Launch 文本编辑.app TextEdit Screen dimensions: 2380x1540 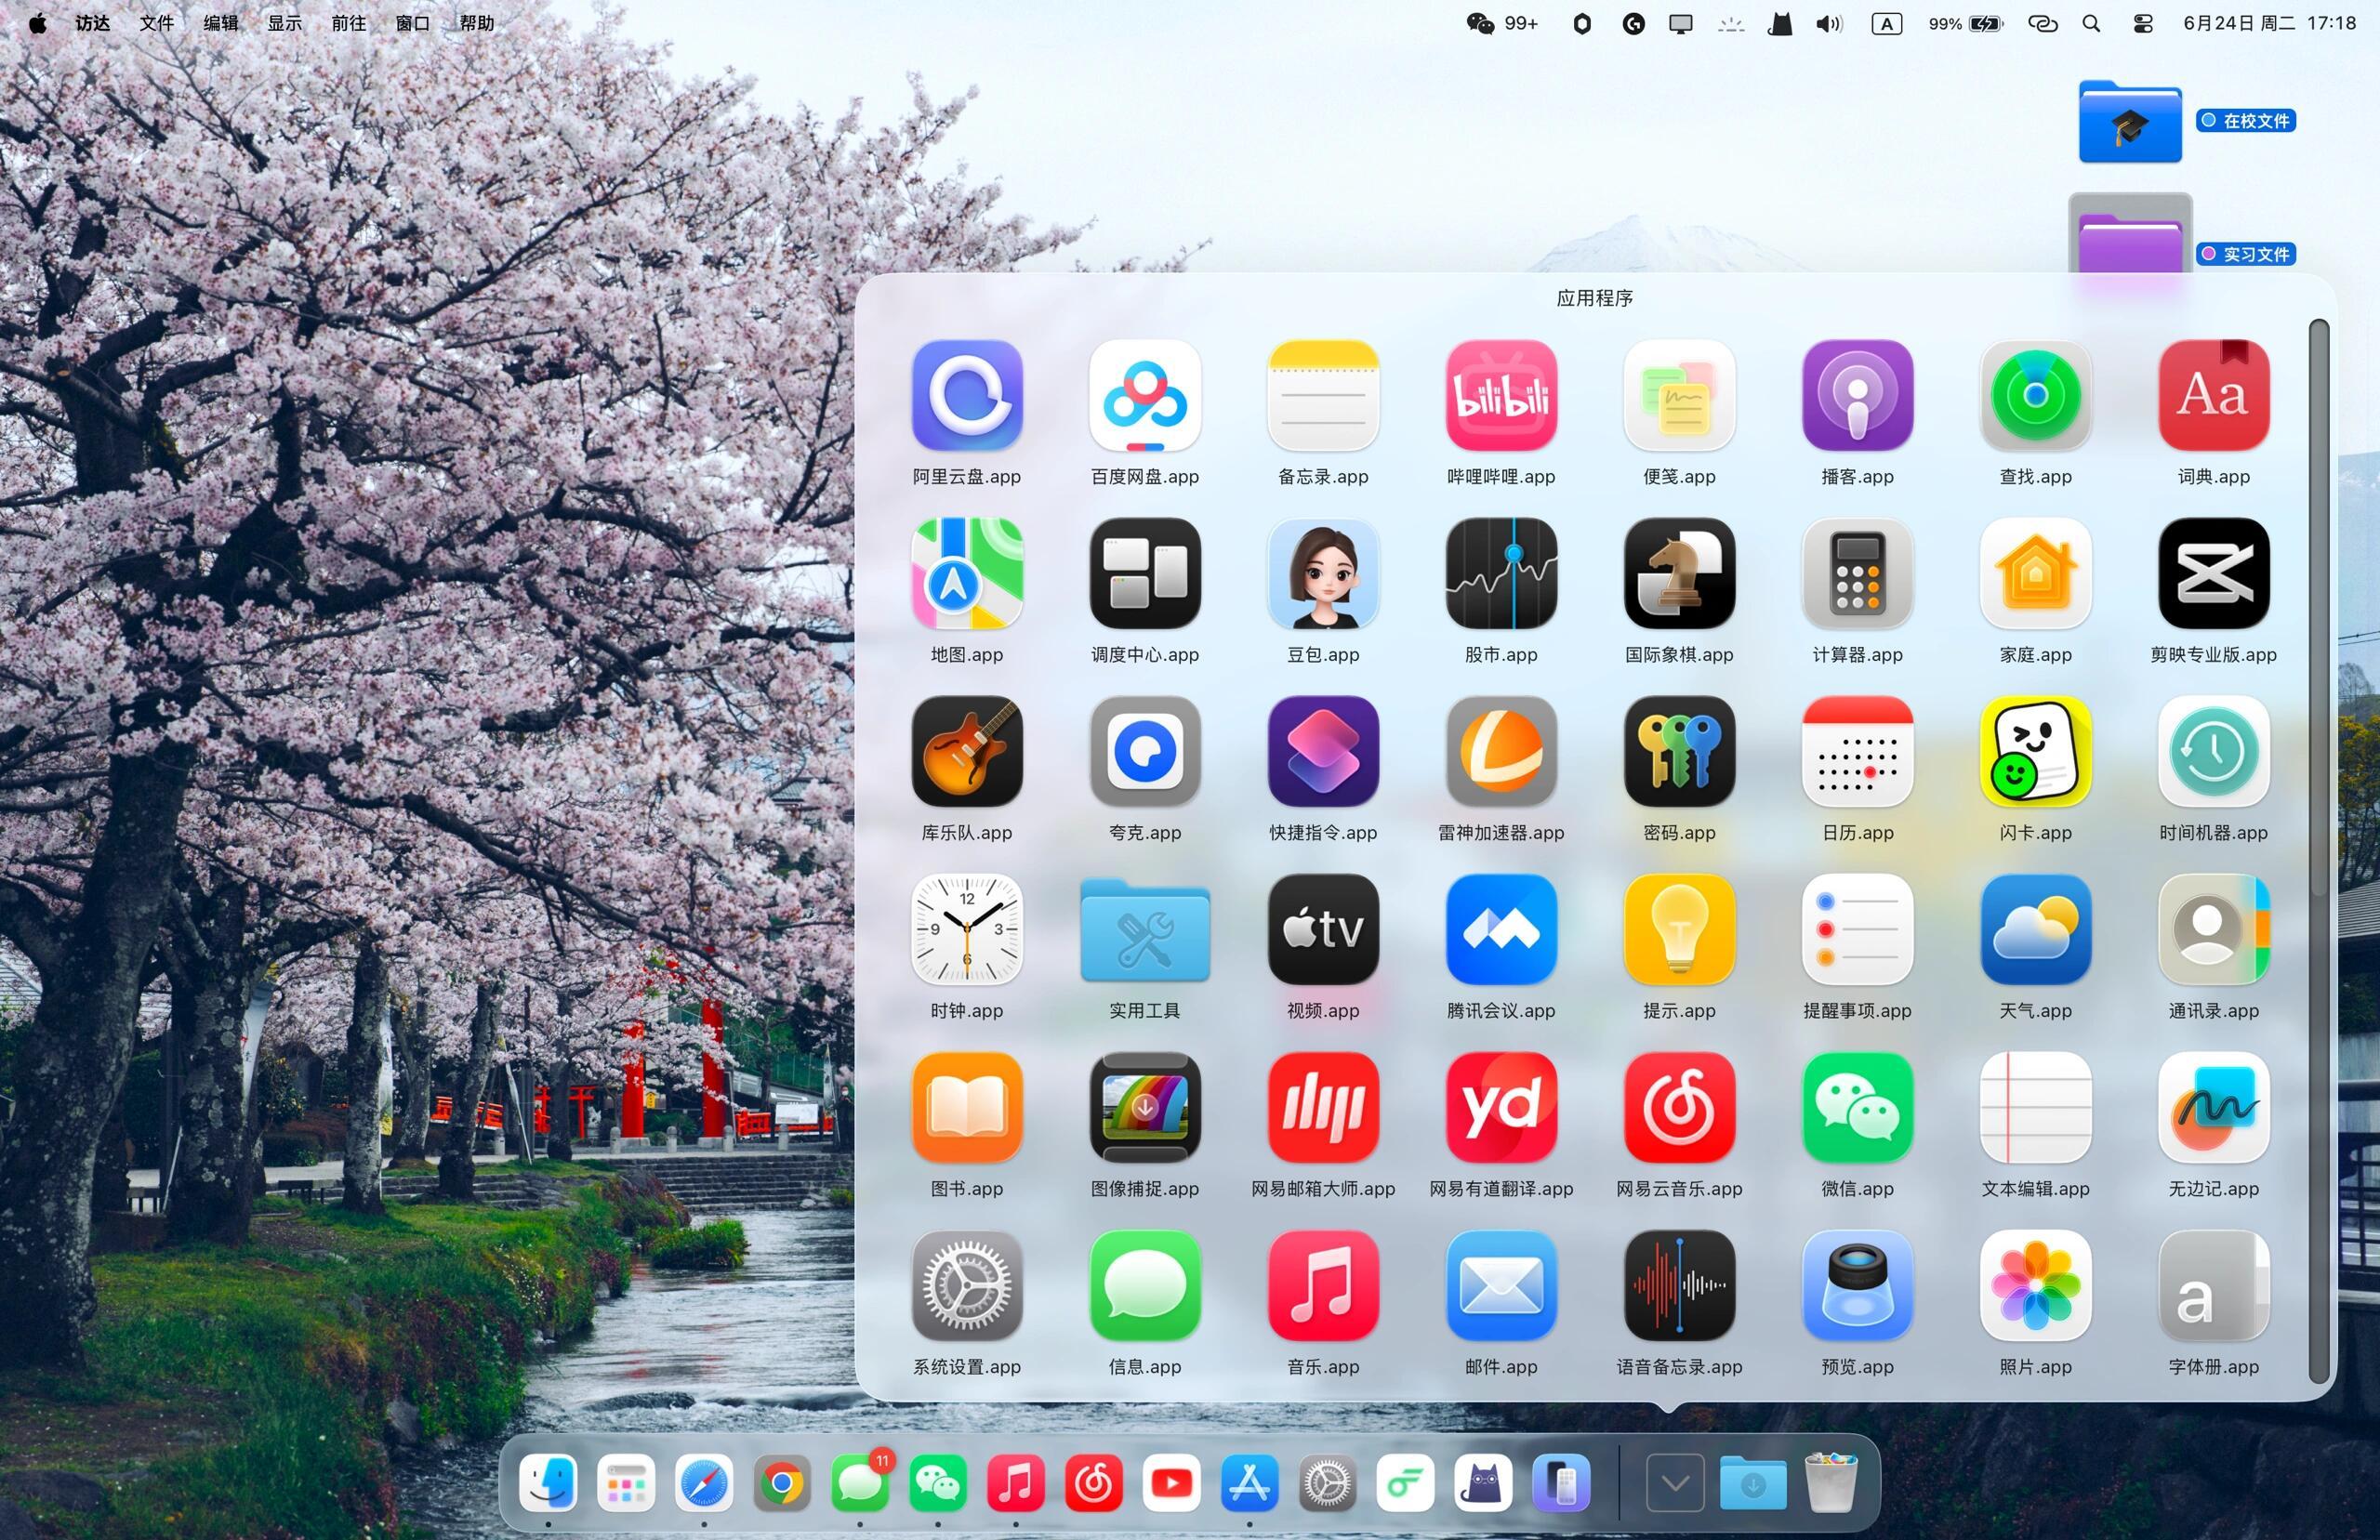[2035, 1108]
